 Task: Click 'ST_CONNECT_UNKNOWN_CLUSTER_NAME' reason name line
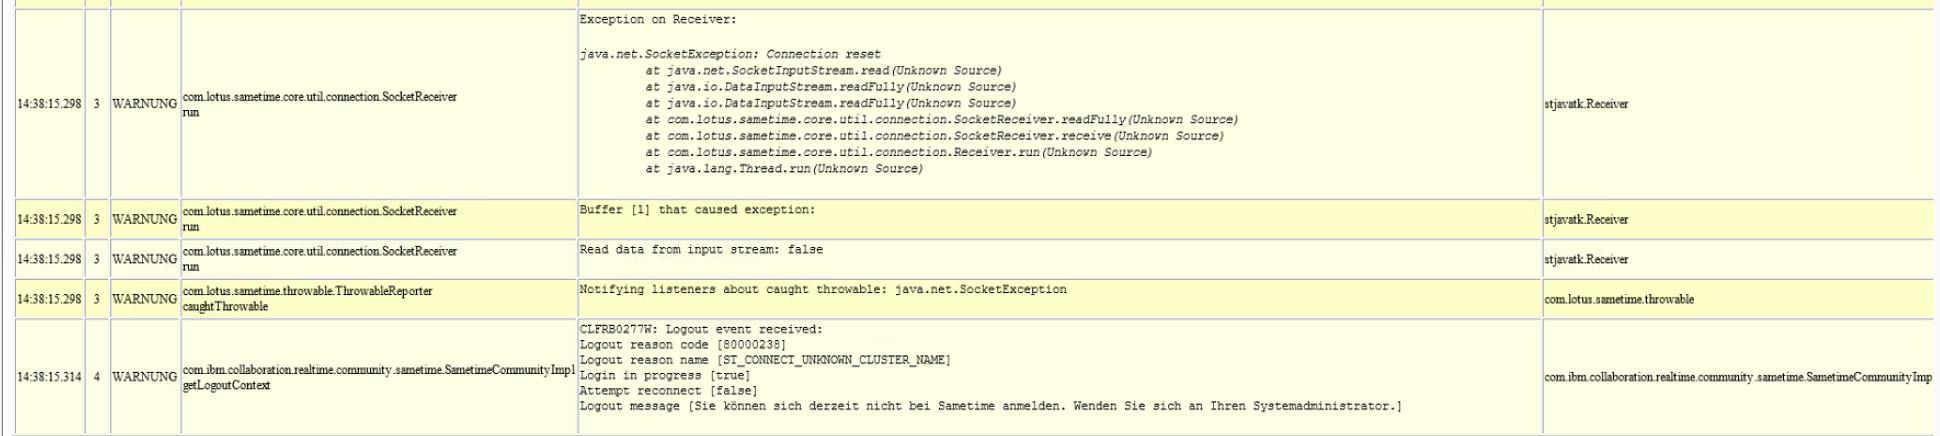pos(765,360)
